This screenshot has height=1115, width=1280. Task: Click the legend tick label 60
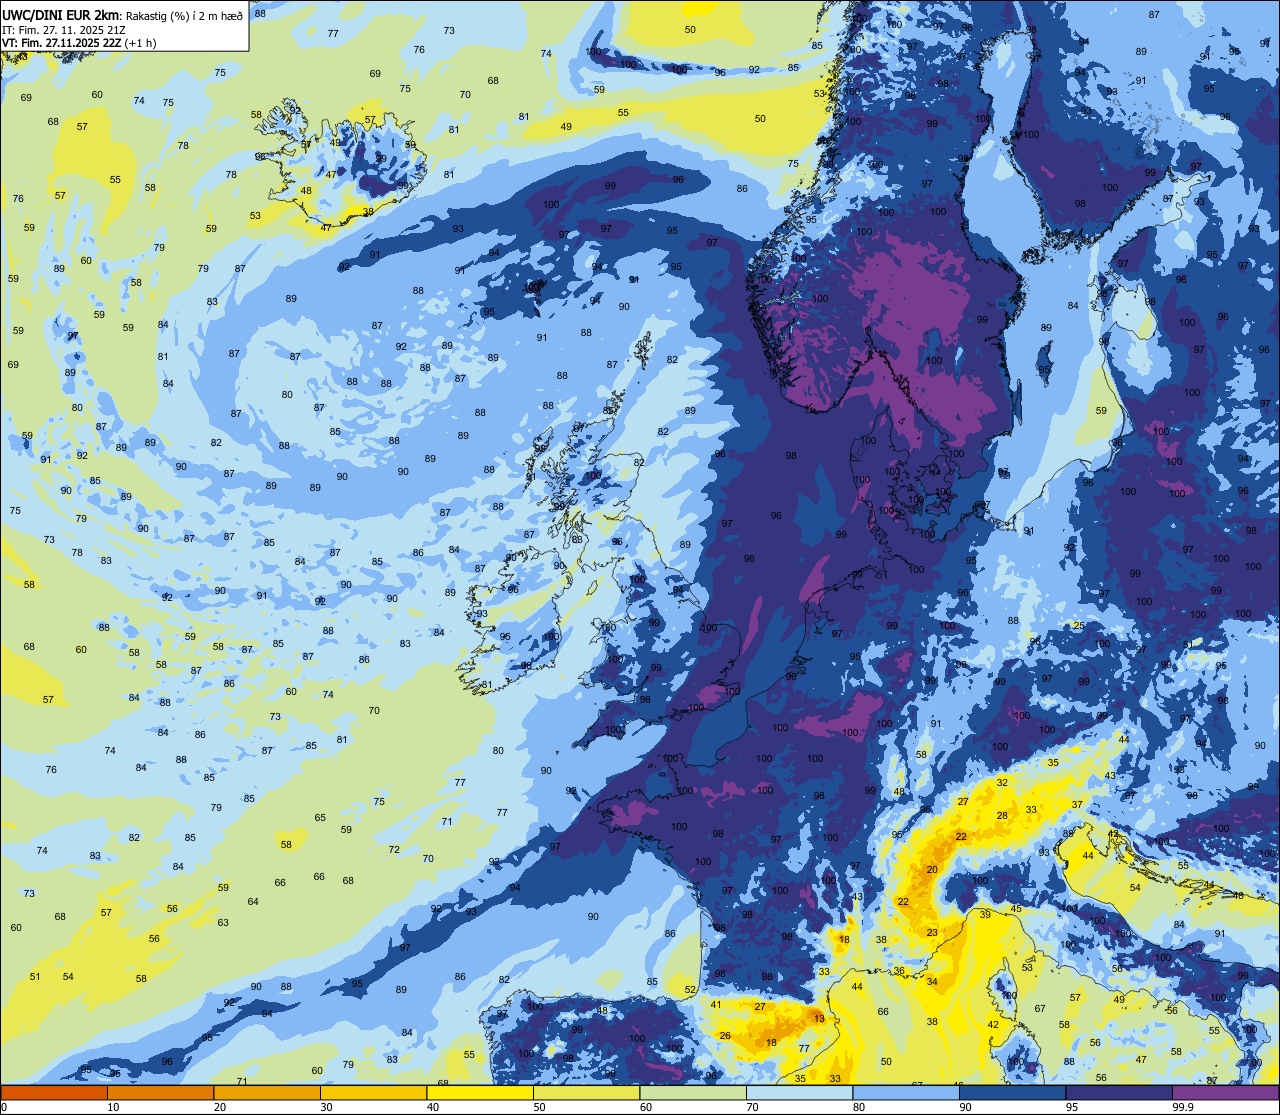point(646,1107)
